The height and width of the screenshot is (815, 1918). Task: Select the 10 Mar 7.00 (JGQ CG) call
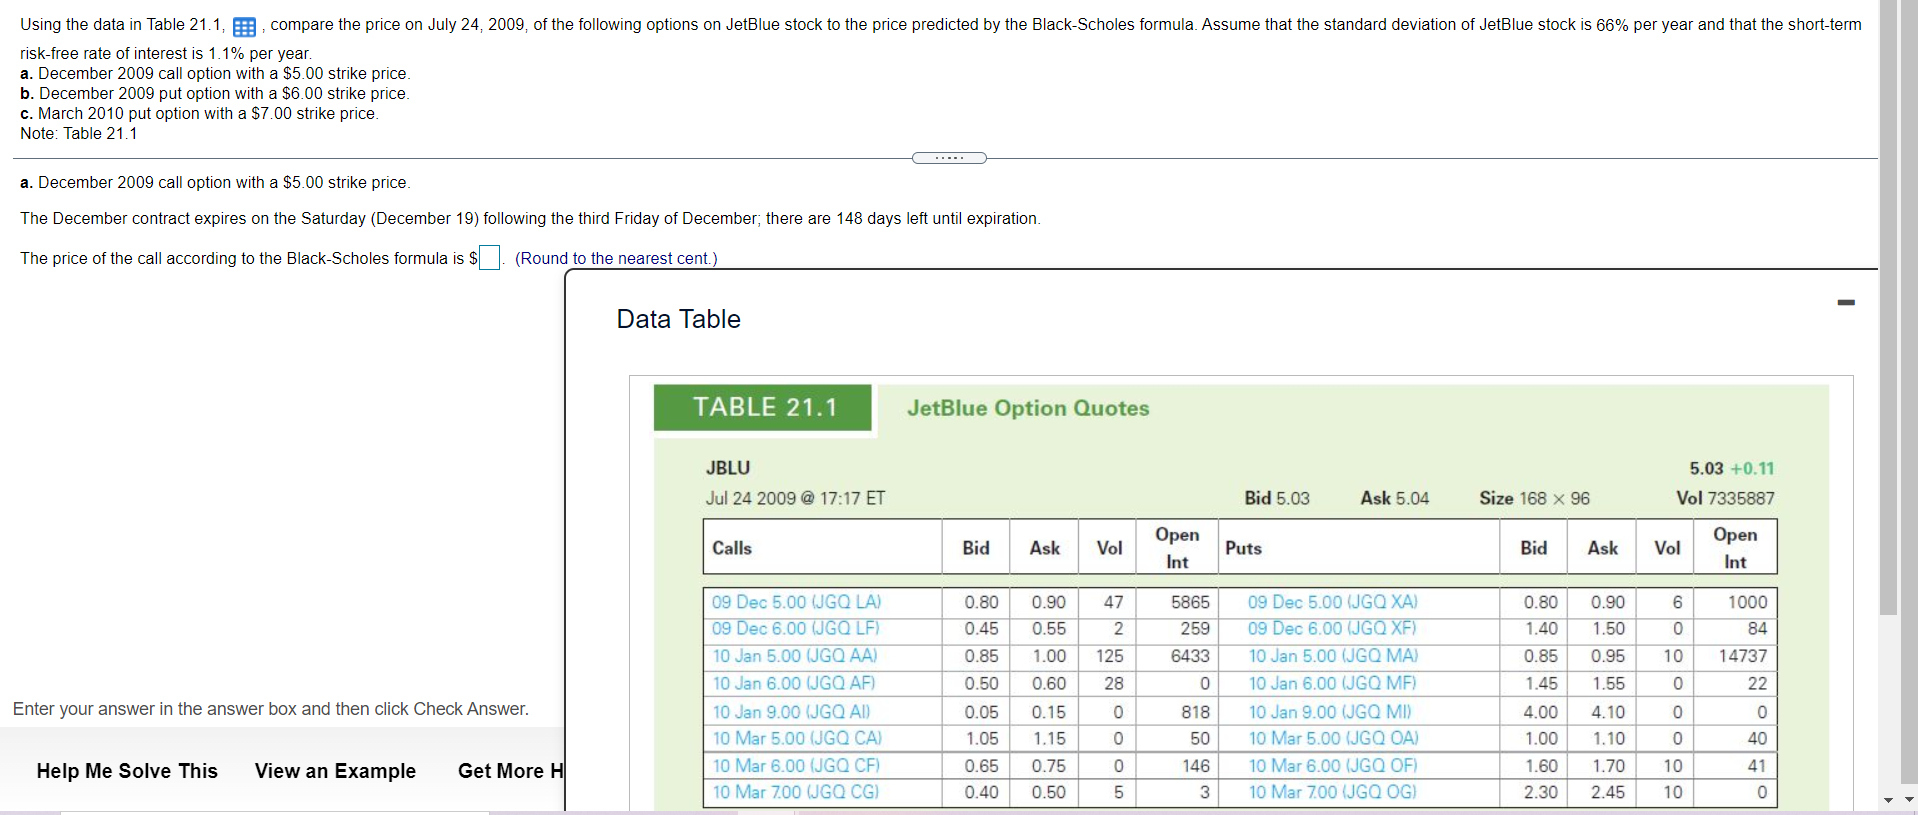point(795,792)
